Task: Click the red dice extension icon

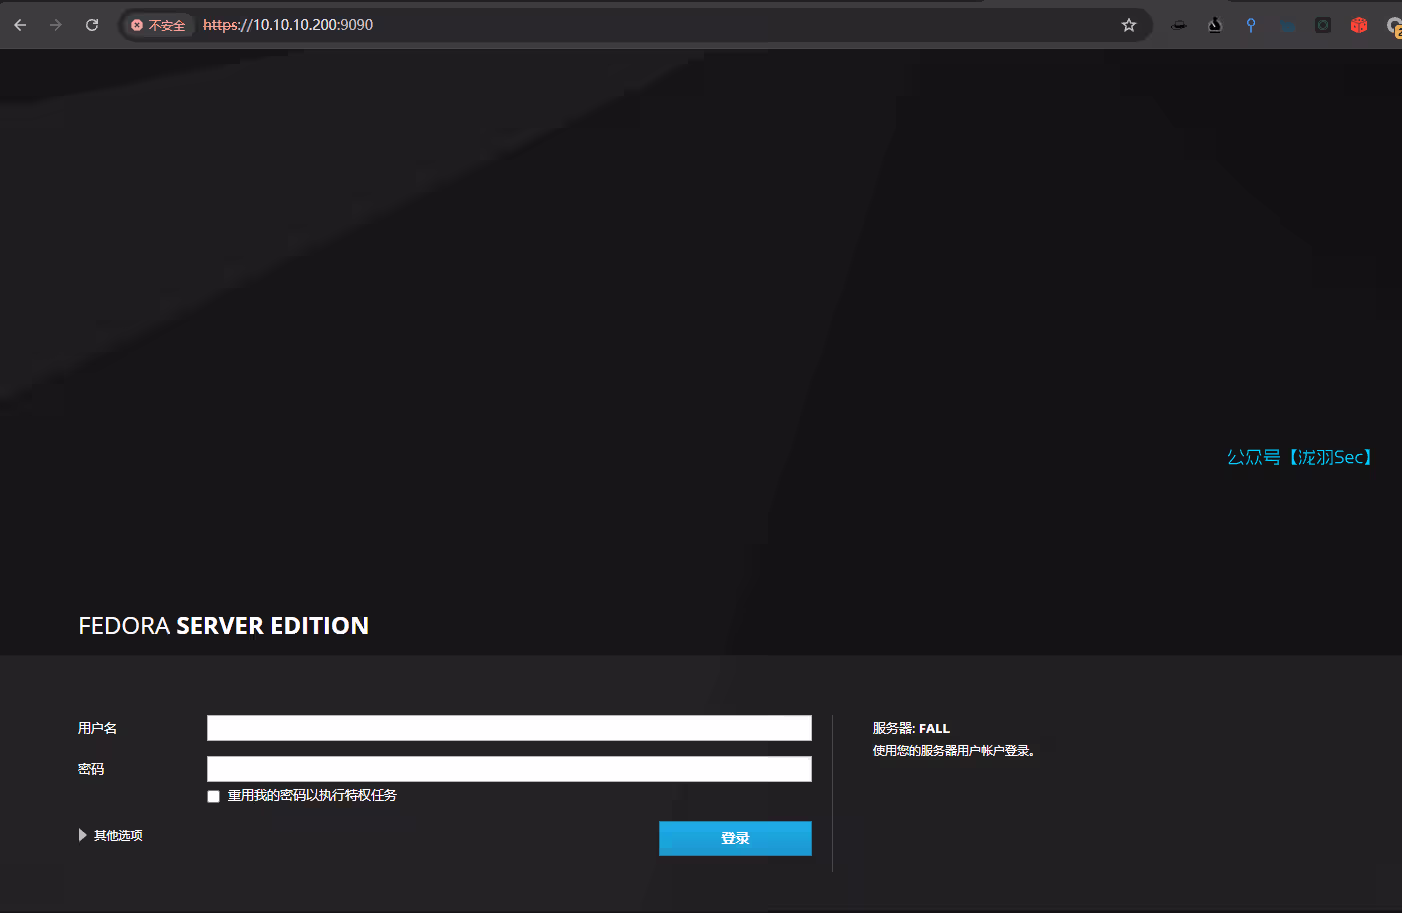Action: (x=1359, y=25)
